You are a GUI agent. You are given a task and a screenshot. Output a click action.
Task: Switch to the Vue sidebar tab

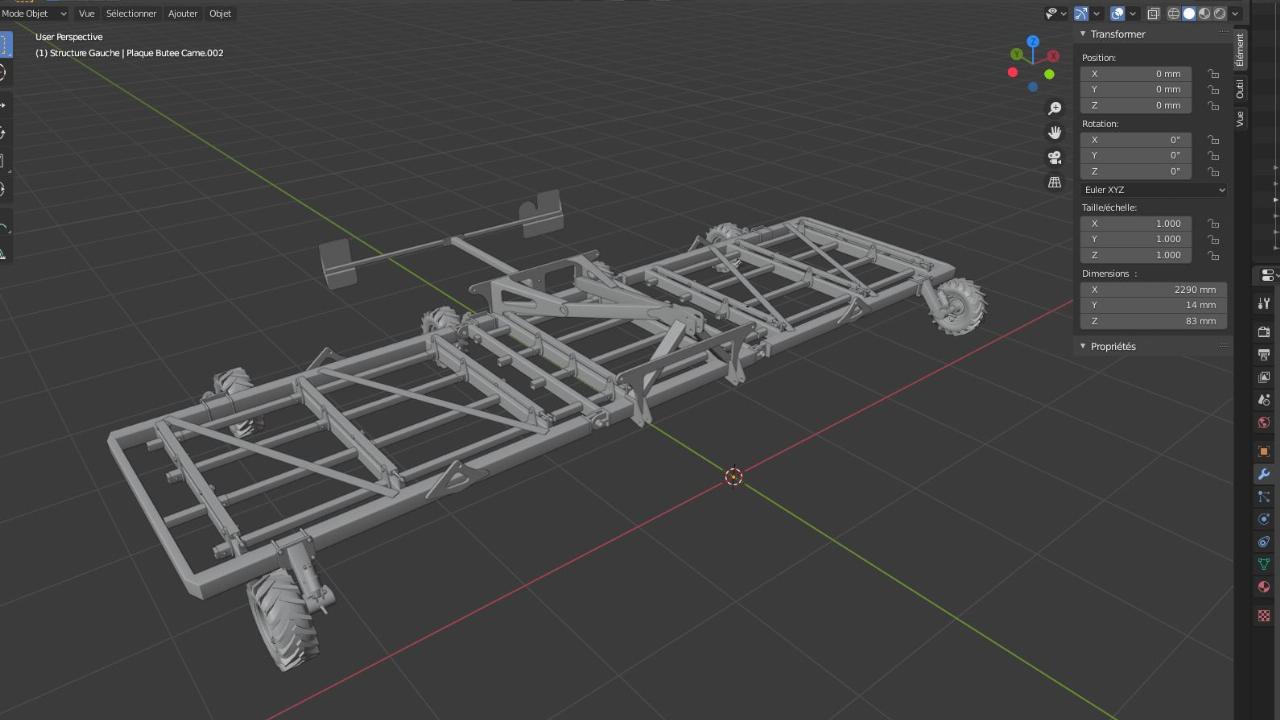coord(1240,118)
